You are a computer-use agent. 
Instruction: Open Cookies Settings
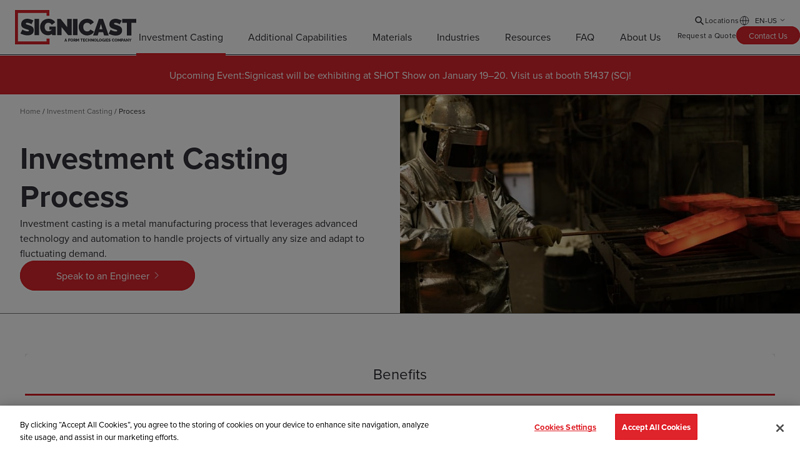[565, 428]
